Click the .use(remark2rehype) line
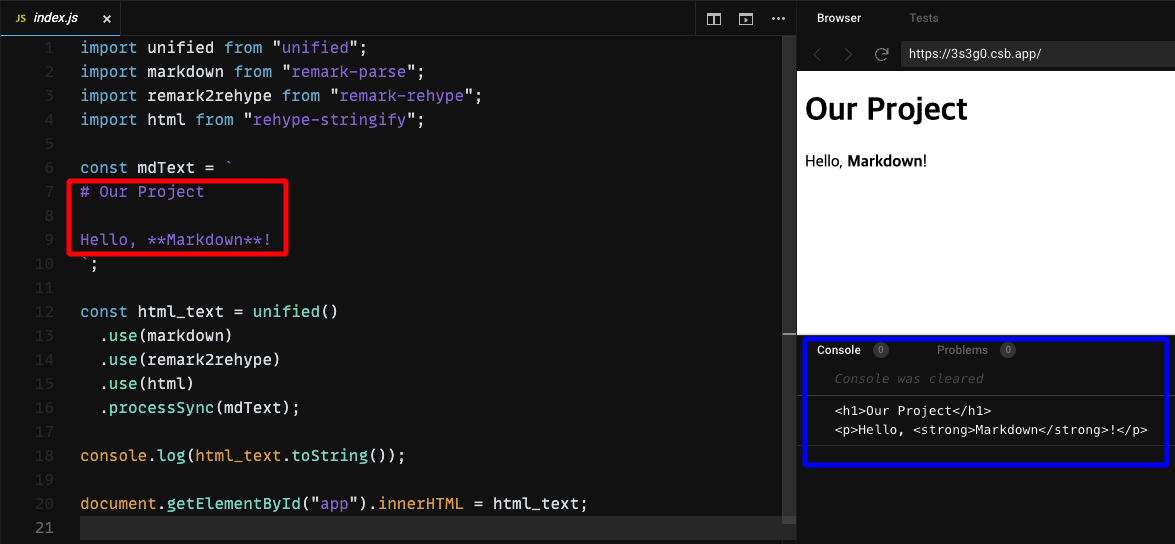This screenshot has height=544, width=1175. point(190,360)
